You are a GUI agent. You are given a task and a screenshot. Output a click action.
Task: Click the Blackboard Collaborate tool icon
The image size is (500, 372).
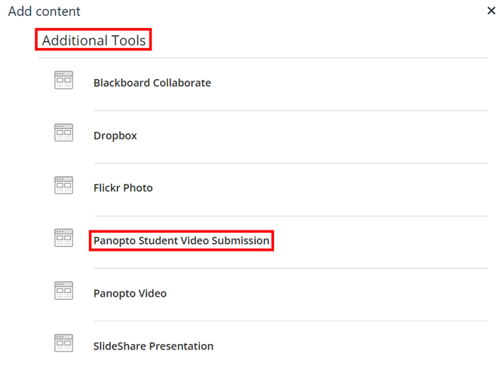click(64, 80)
